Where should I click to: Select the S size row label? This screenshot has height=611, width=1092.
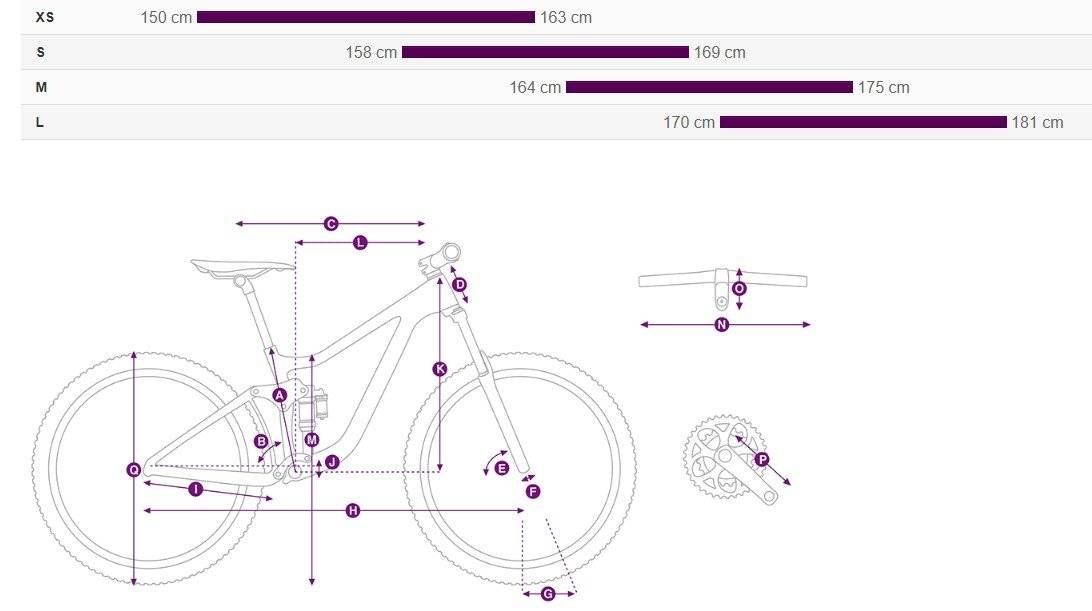[40, 52]
